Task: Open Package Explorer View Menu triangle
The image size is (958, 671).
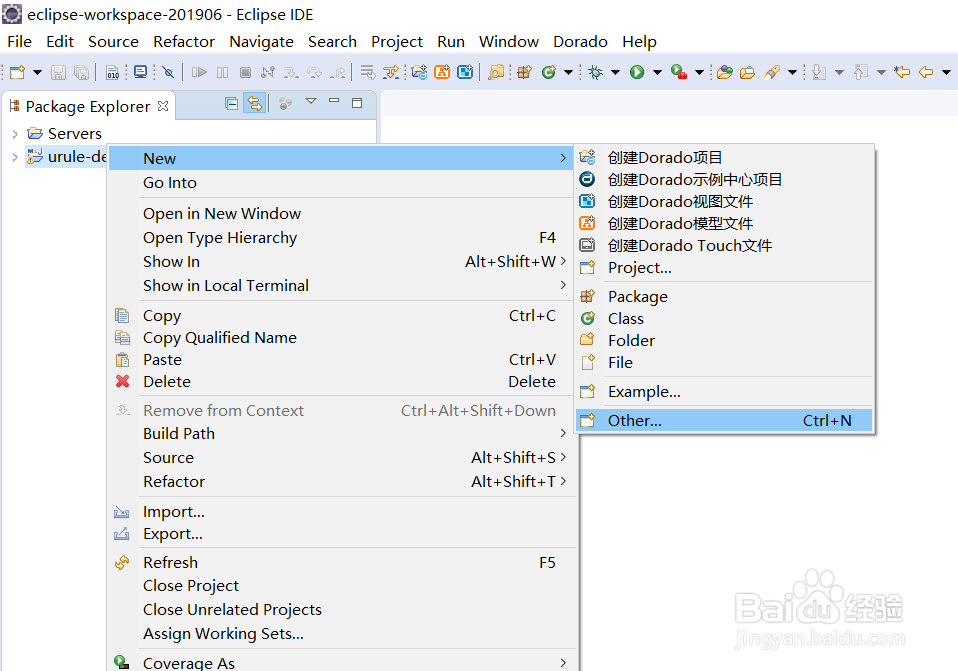Action: (x=311, y=101)
